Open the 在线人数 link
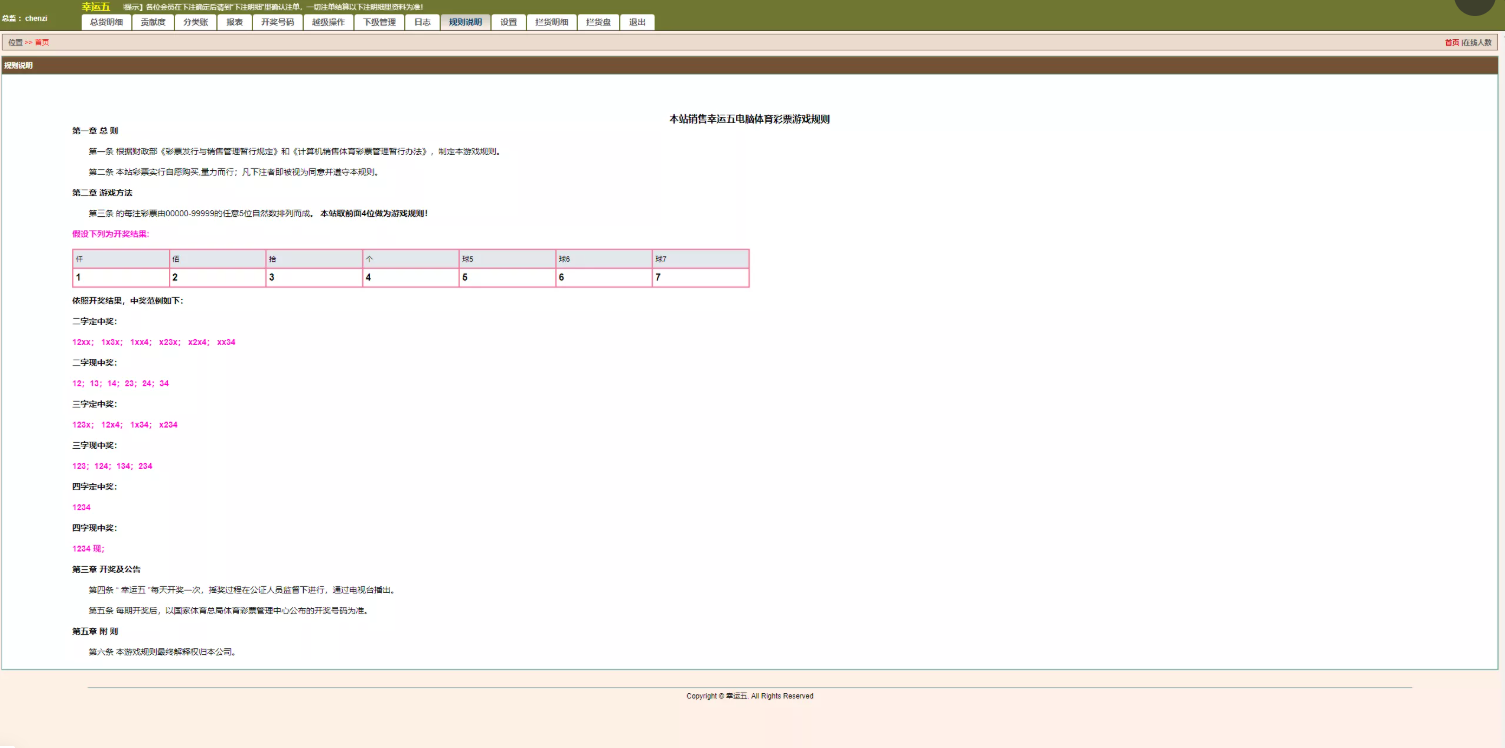The width and height of the screenshot is (1505, 748). click(x=1477, y=43)
